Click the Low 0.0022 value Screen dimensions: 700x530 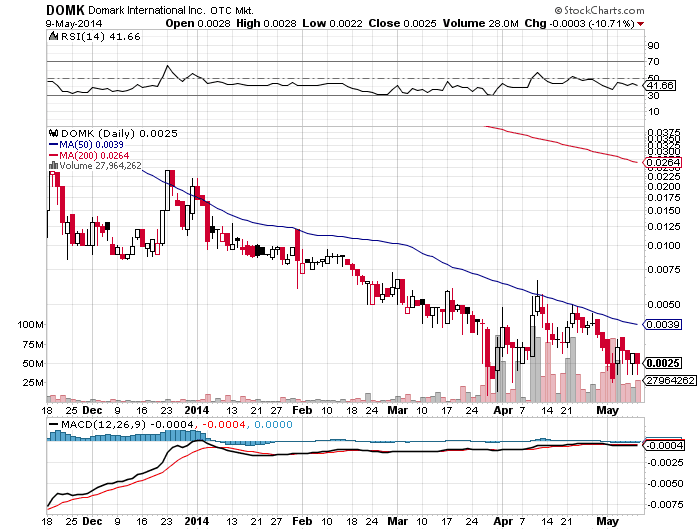click(332, 23)
